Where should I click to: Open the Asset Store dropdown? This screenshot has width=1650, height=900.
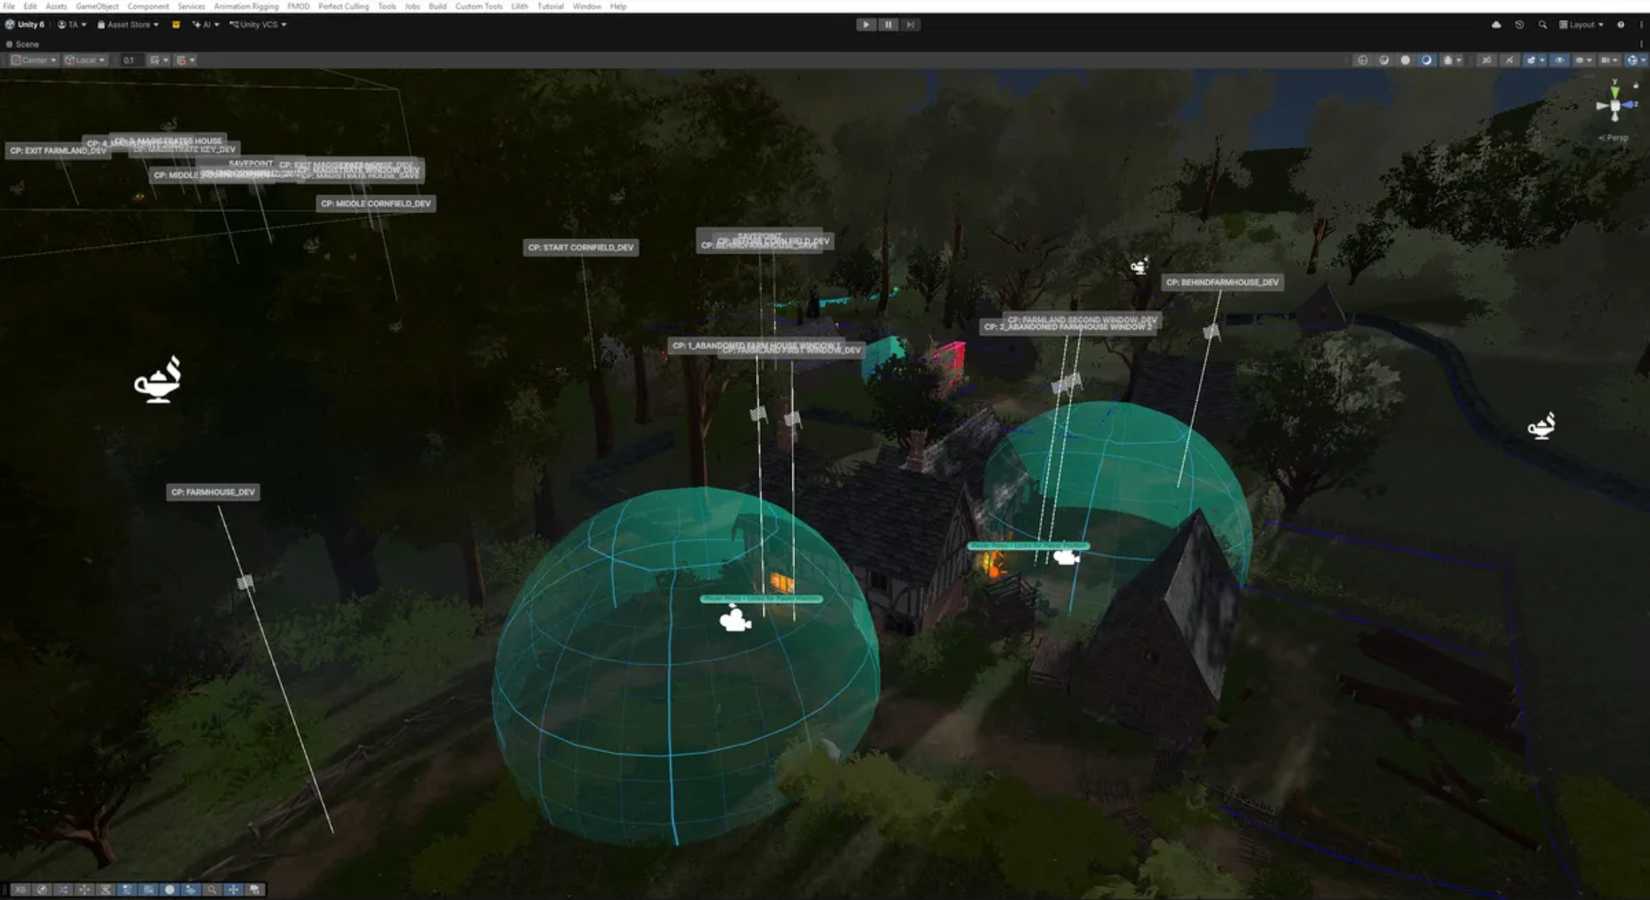point(128,24)
